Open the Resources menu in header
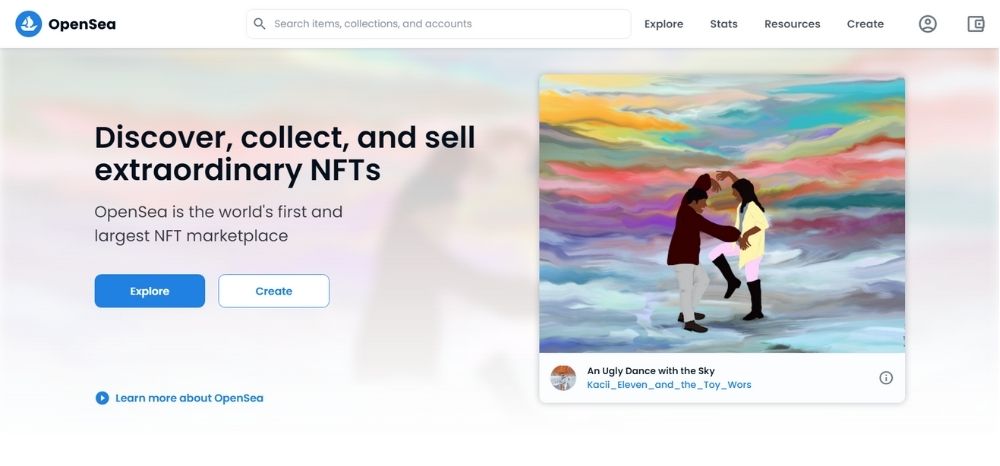 pyautogui.click(x=792, y=24)
